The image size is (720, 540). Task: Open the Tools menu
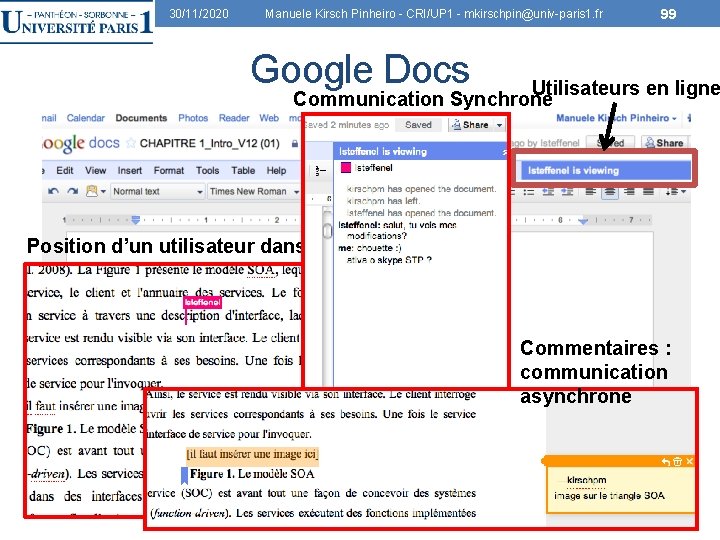[x=208, y=170]
